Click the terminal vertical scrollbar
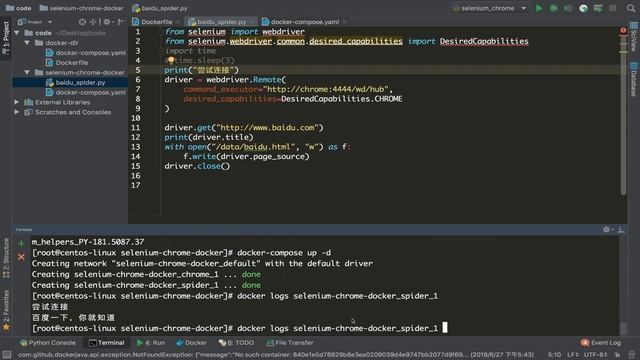 [623, 327]
